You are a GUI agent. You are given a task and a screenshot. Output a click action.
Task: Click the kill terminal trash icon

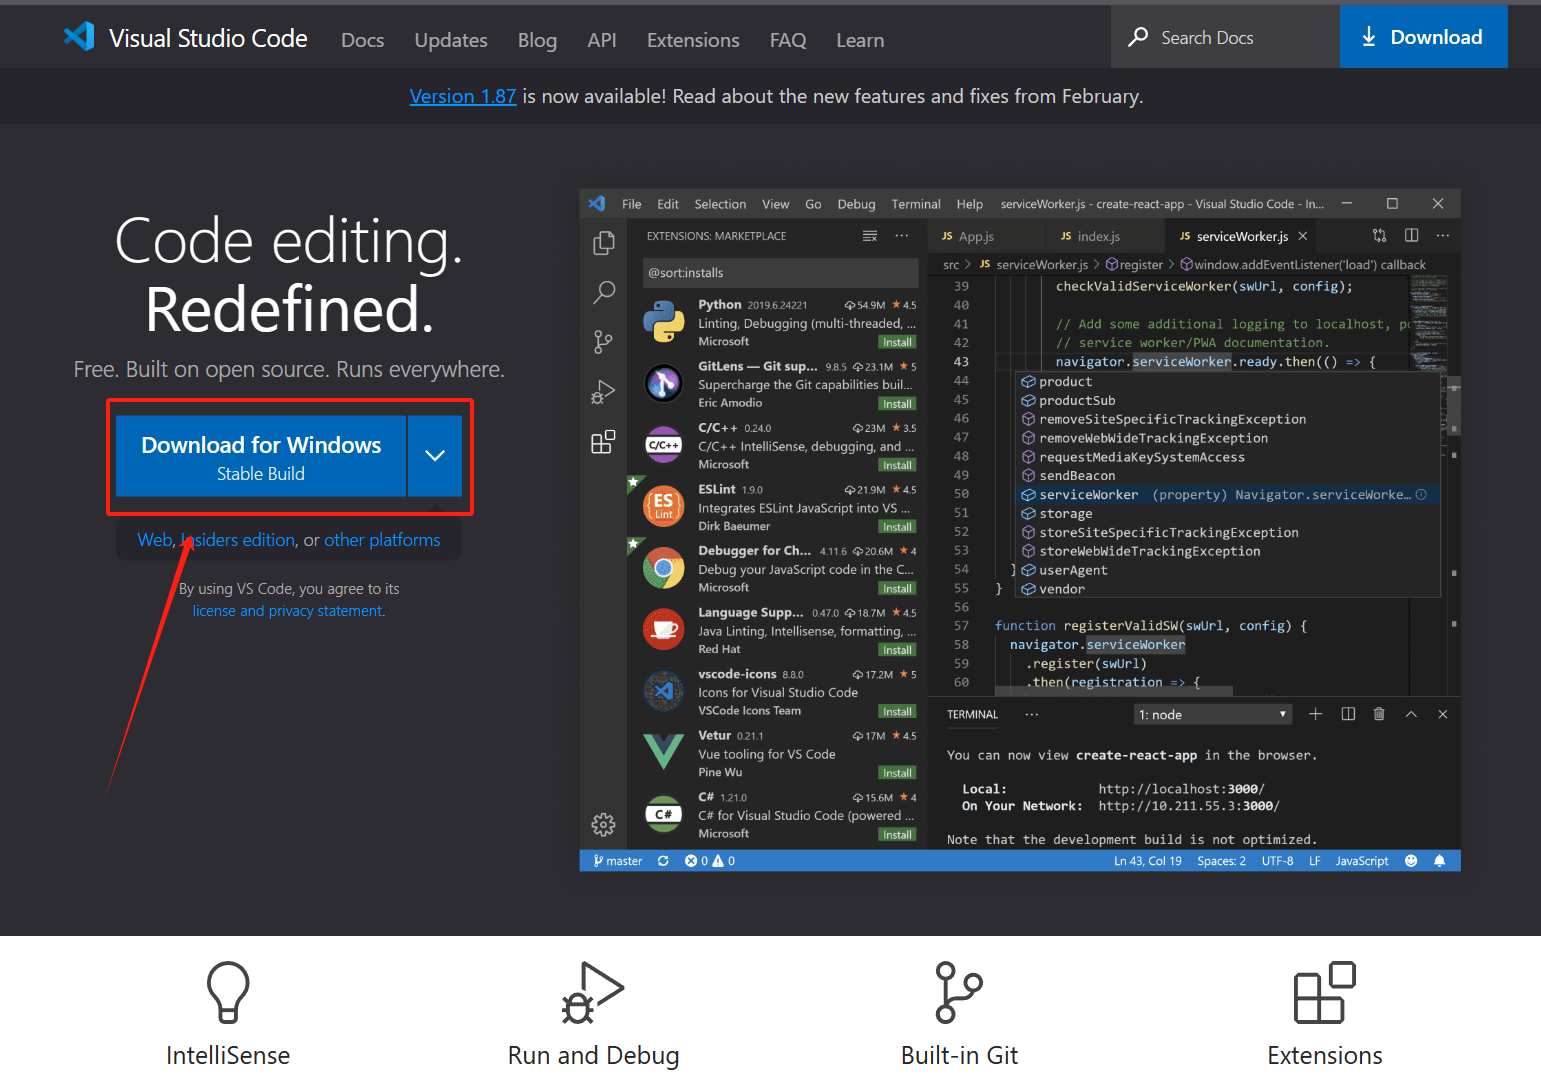coord(1379,714)
